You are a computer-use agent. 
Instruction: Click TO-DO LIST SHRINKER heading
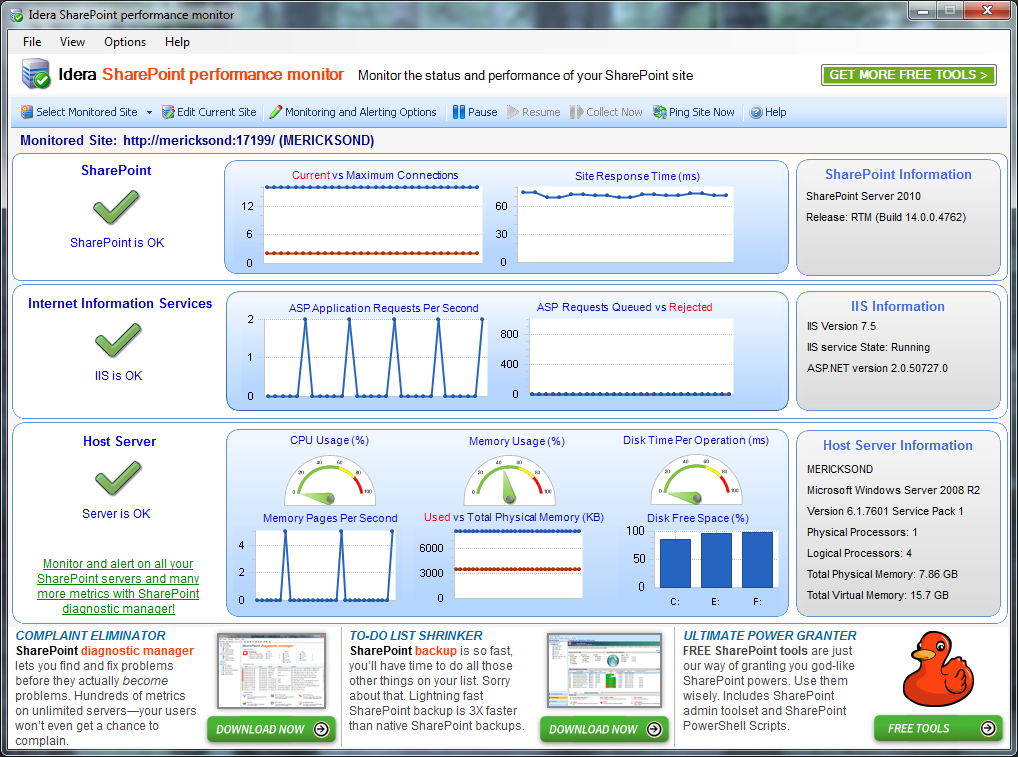pyautogui.click(x=416, y=636)
